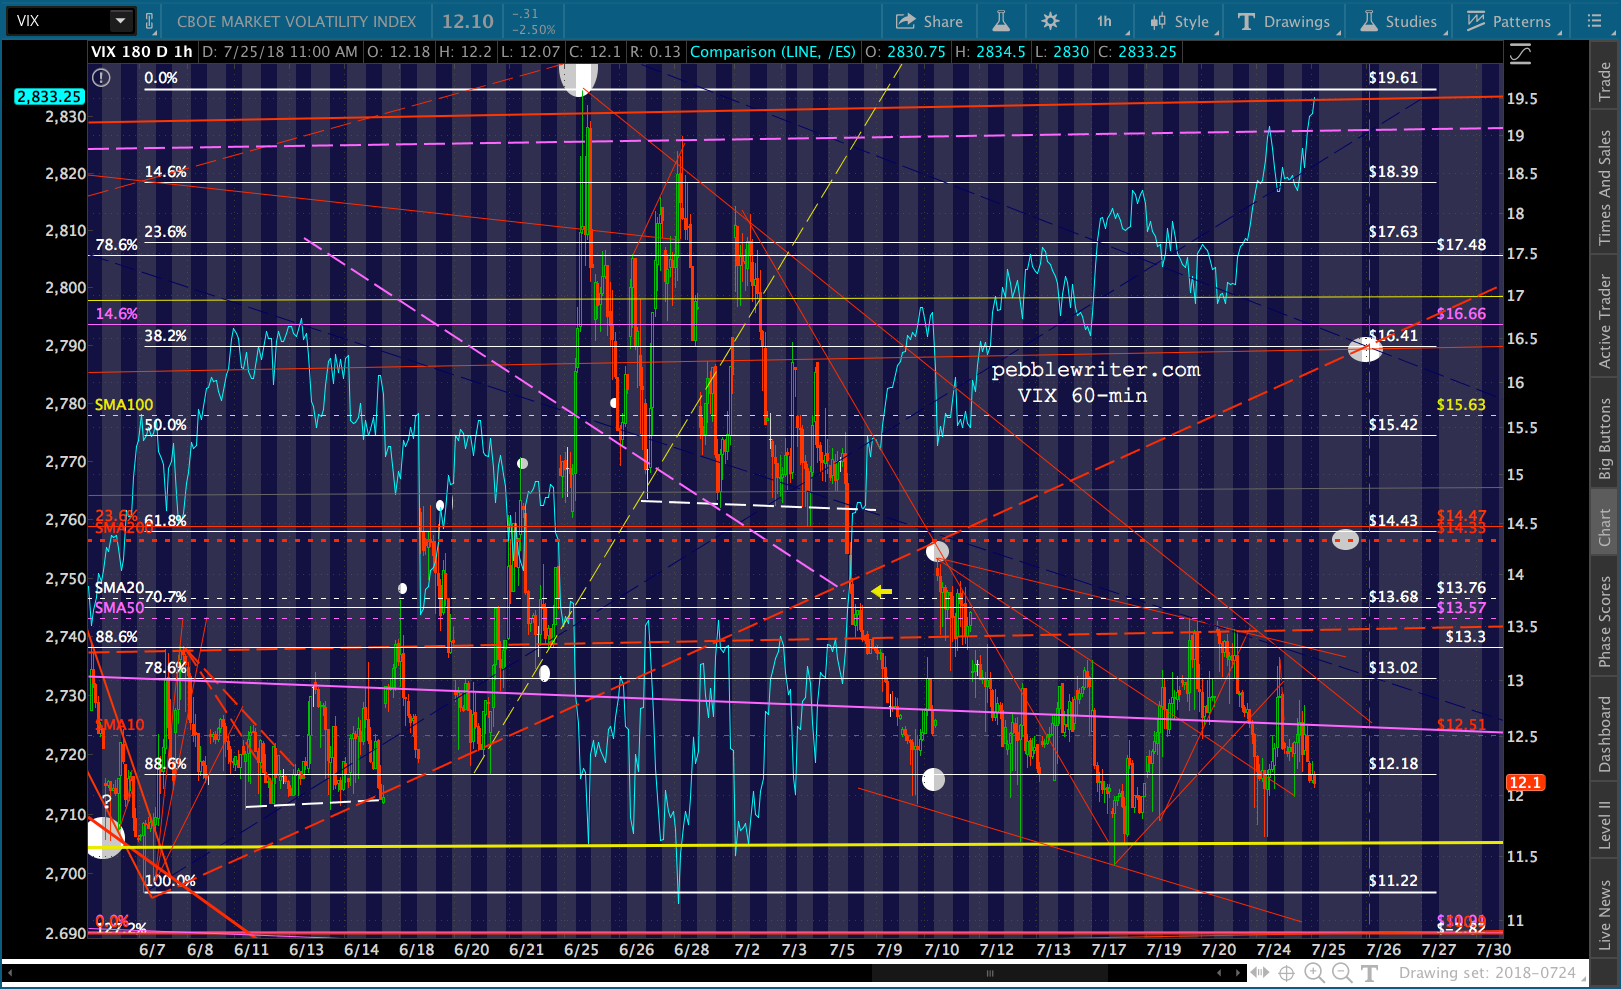Image resolution: width=1621 pixels, height=989 pixels.
Task: Click the zoom in magnifier icon
Action: pyautogui.click(x=1314, y=973)
